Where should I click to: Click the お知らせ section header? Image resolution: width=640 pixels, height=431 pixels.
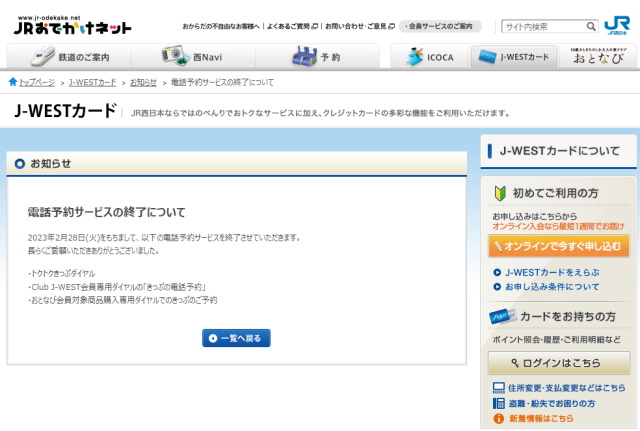tap(237, 164)
